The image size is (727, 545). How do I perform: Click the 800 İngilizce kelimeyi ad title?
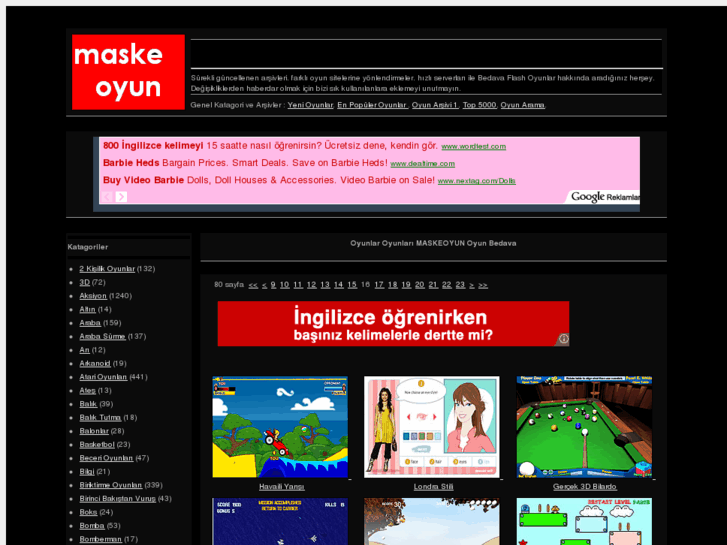click(x=153, y=146)
